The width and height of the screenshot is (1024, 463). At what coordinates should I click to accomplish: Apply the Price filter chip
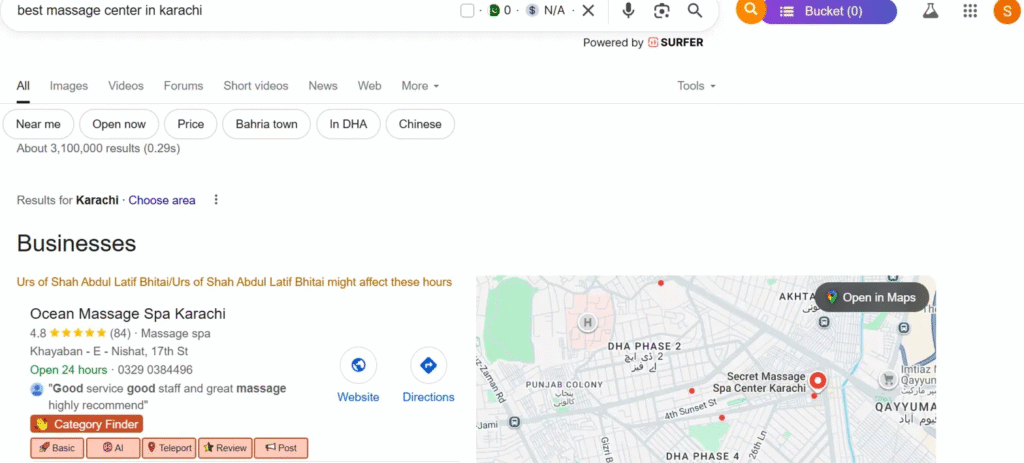click(x=191, y=124)
